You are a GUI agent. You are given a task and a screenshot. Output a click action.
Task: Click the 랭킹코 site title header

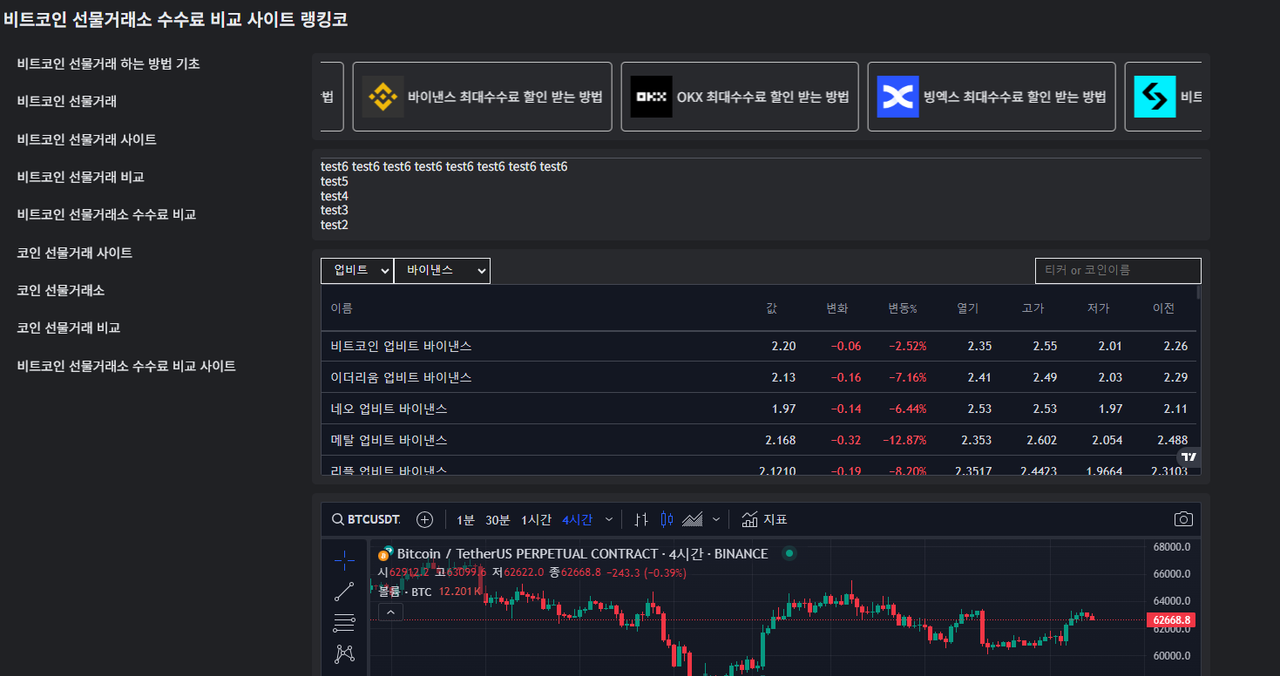[176, 19]
